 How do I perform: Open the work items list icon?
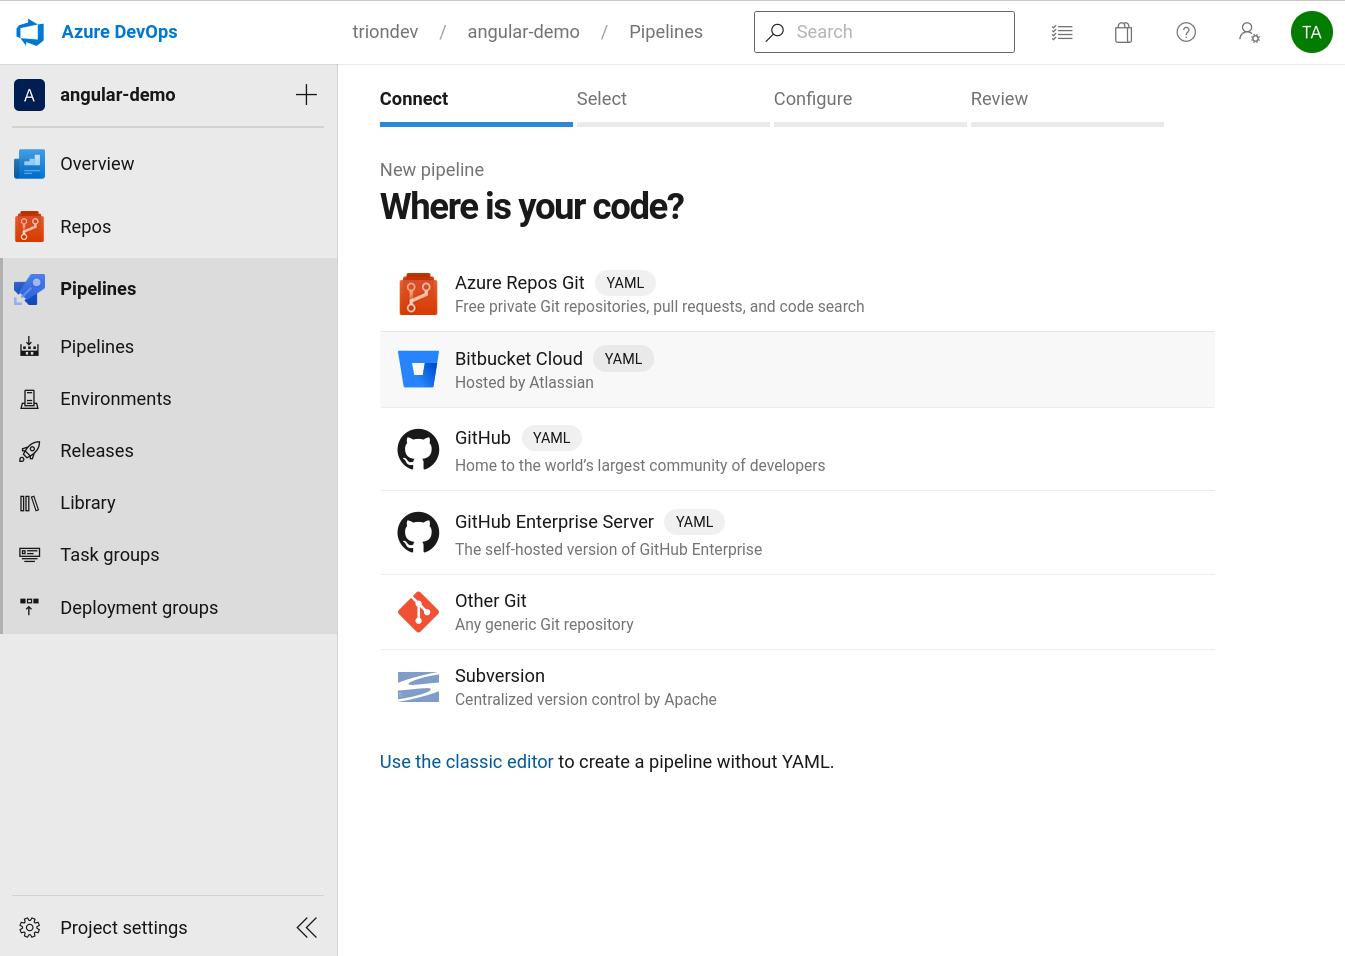pyautogui.click(x=1062, y=32)
